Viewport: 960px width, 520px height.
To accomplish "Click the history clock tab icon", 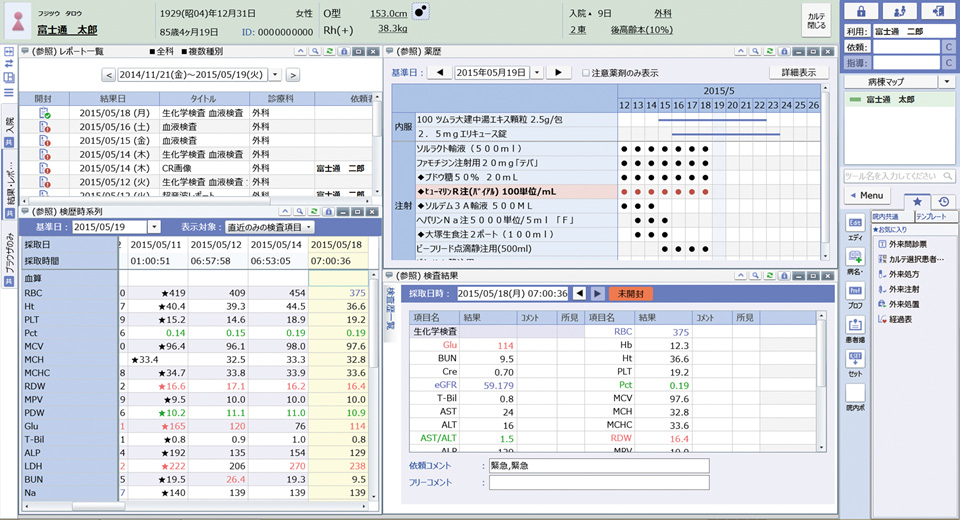I will (943, 202).
